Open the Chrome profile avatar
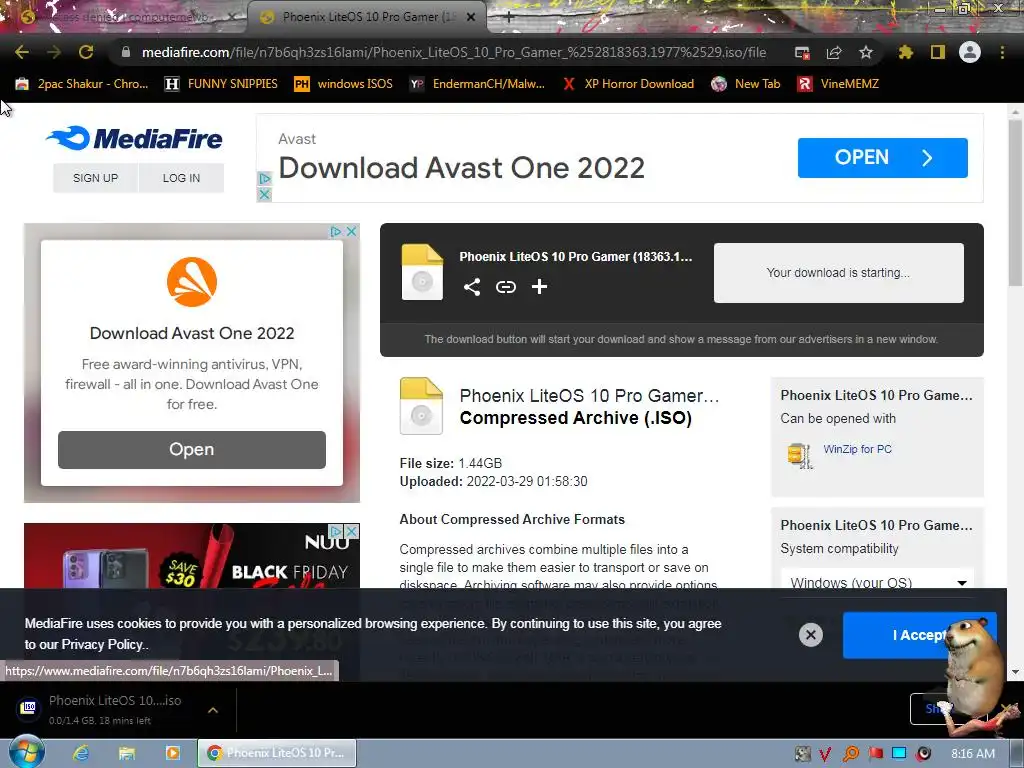Screen dimensions: 1024x768 (x=970, y=52)
